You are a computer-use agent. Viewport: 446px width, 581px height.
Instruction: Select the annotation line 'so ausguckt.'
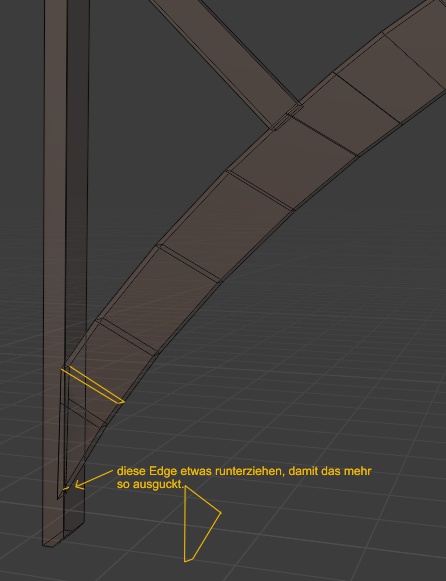point(150,484)
